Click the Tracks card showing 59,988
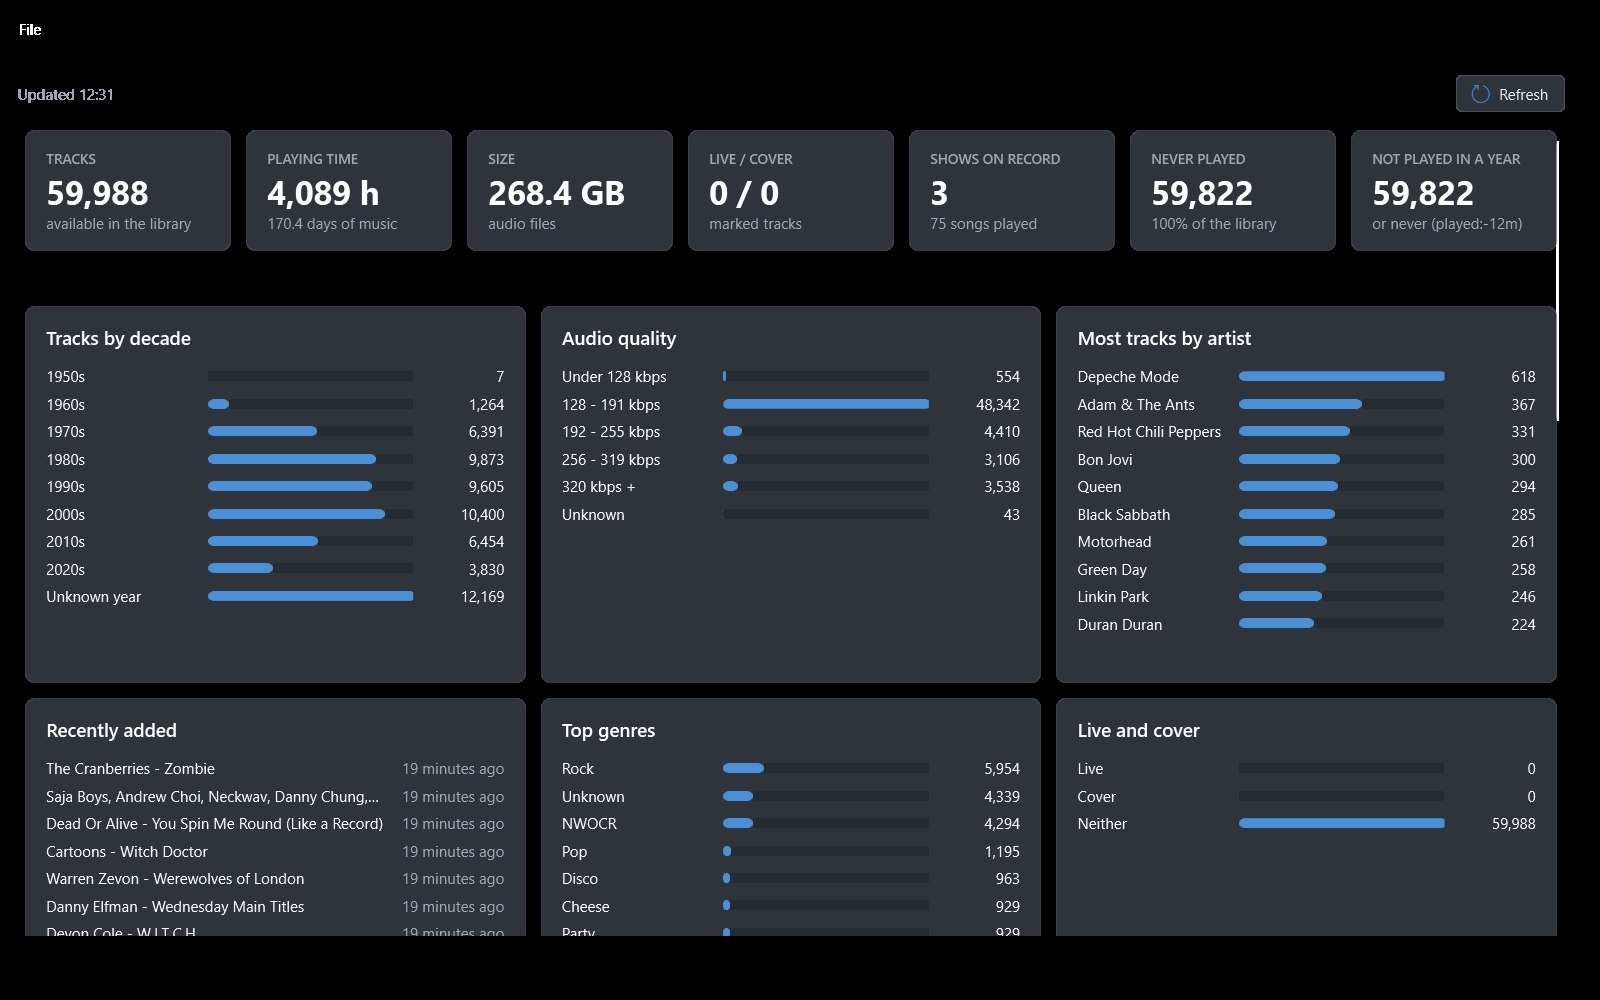1600x1000 pixels. (x=128, y=190)
